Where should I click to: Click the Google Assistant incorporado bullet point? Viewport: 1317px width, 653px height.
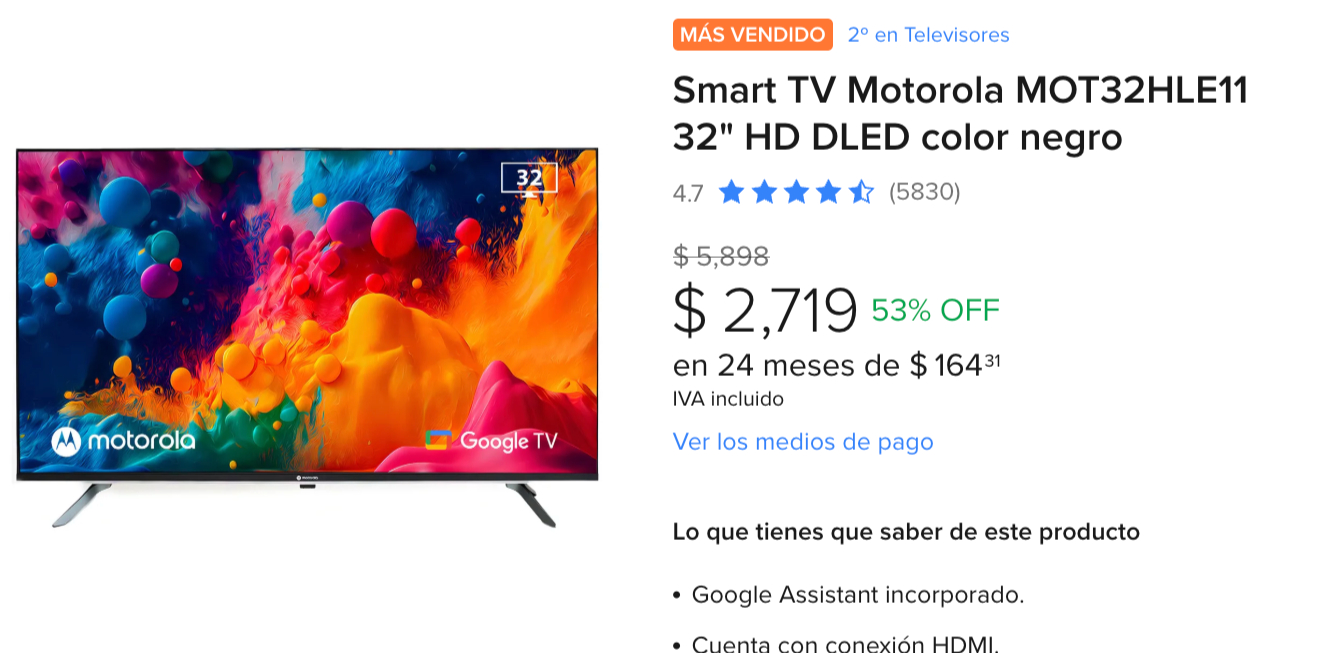pyautogui.click(x=858, y=595)
